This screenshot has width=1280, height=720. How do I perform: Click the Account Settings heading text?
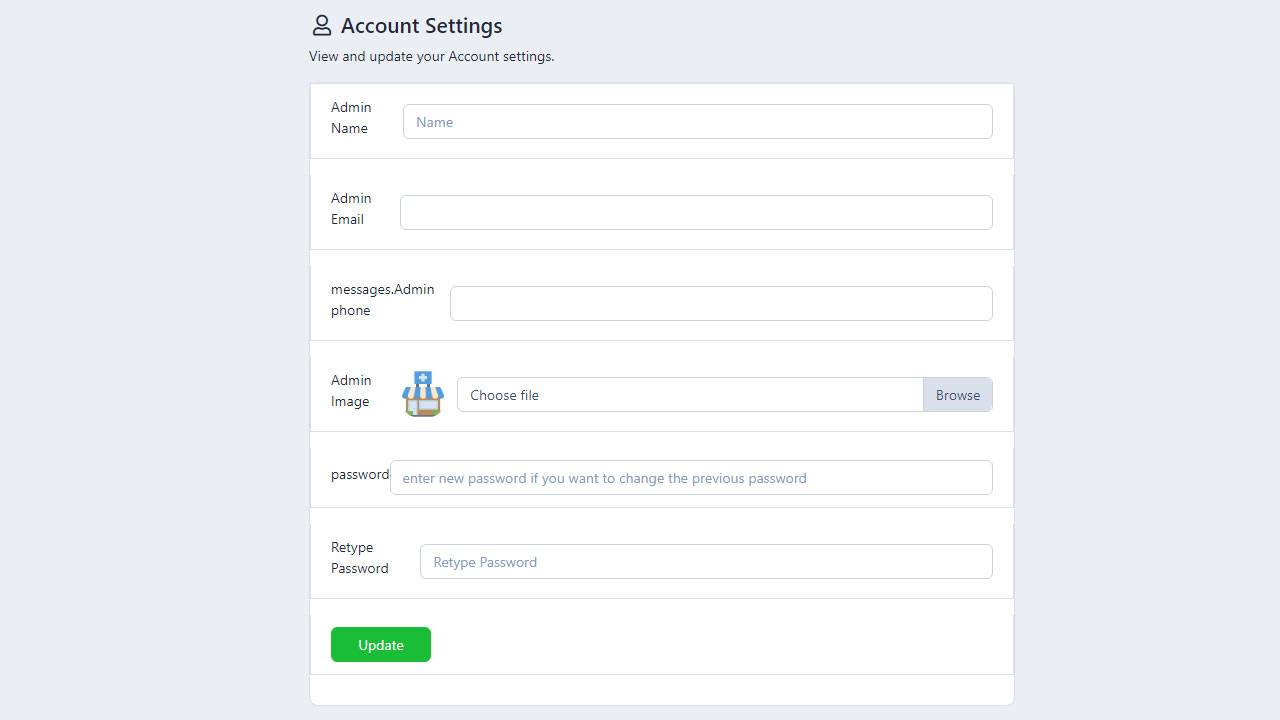(x=421, y=26)
